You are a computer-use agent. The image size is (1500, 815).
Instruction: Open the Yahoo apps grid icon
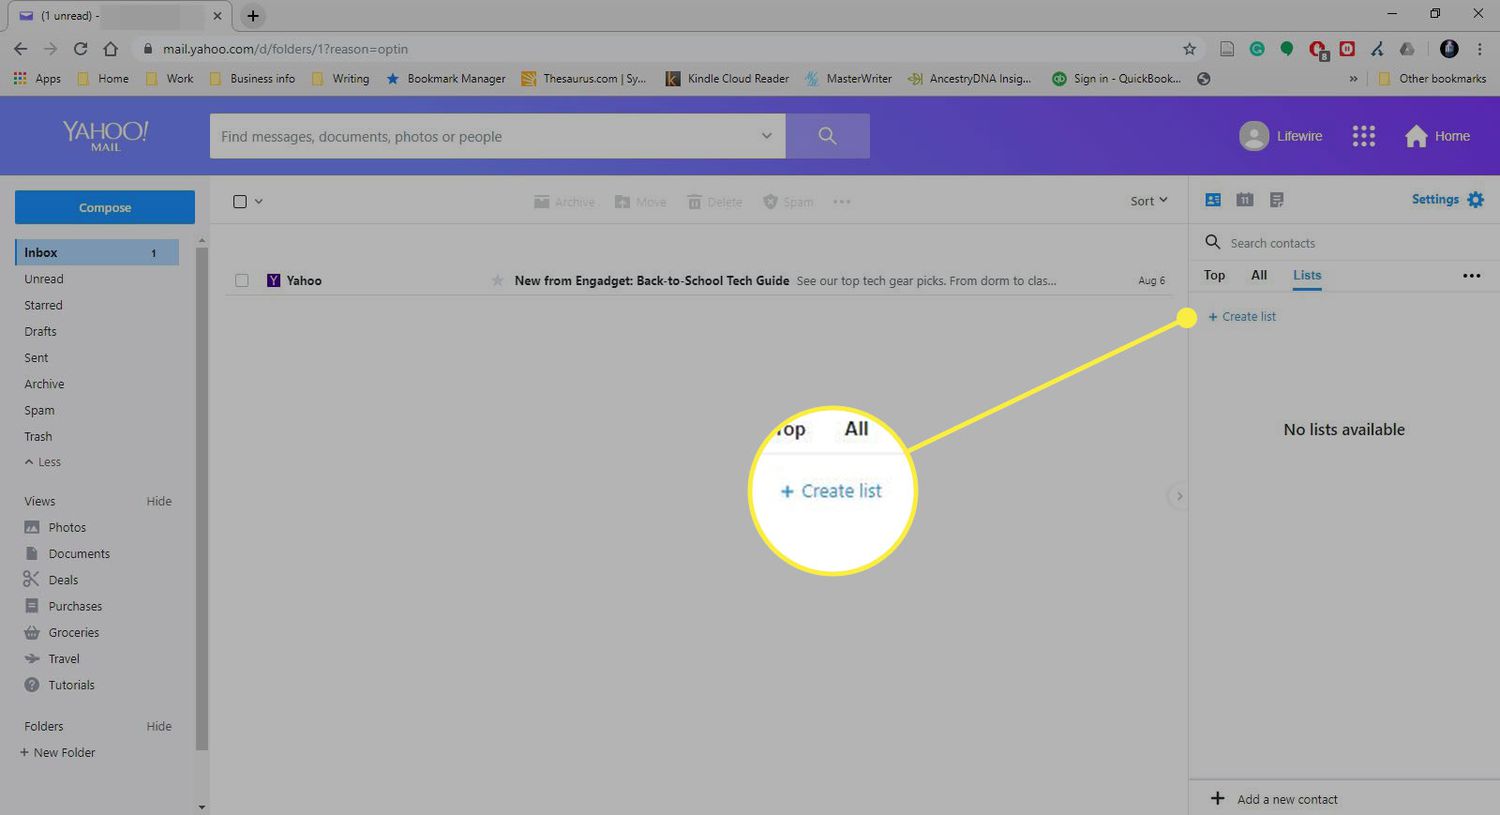(1364, 135)
